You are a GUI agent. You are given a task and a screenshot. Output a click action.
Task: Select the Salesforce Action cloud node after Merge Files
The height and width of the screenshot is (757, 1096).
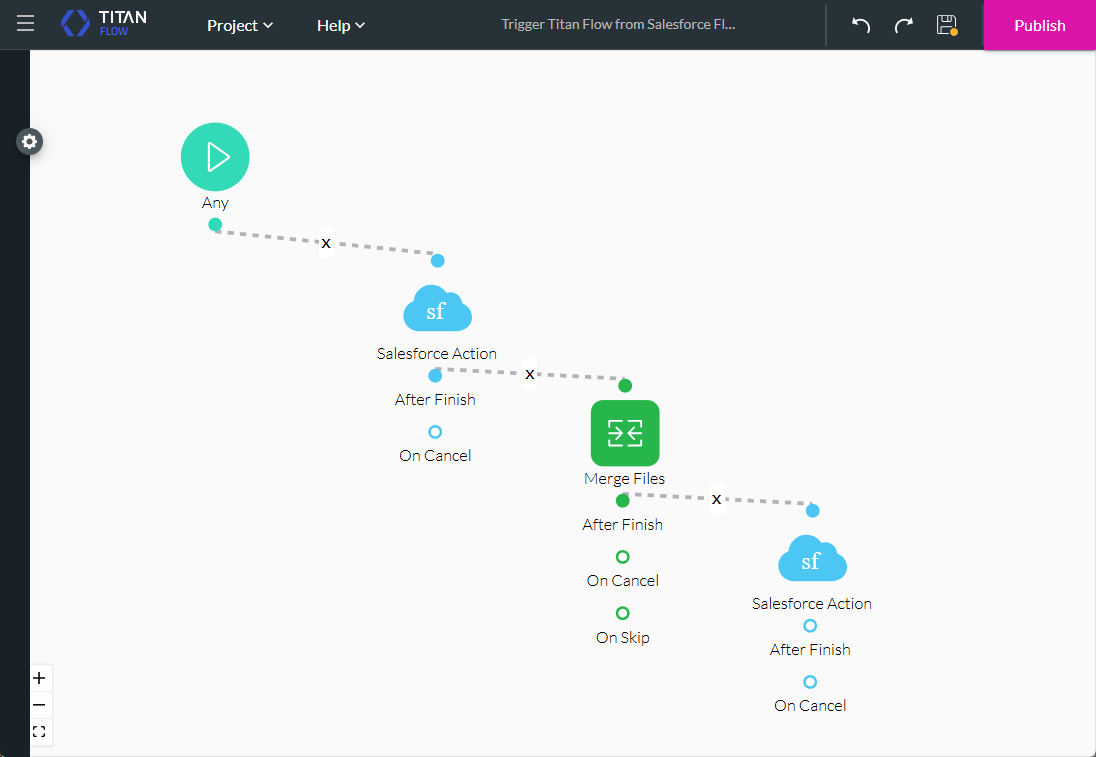tap(812, 558)
